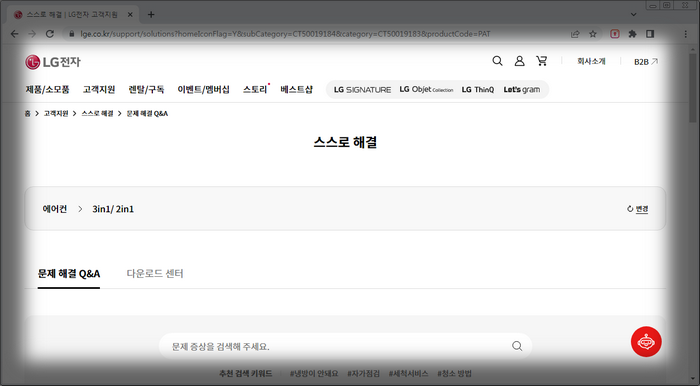Screen dimensions: 700x386
Task: Click 홈 in breadcrumb
Action: pyautogui.click(x=28, y=113)
